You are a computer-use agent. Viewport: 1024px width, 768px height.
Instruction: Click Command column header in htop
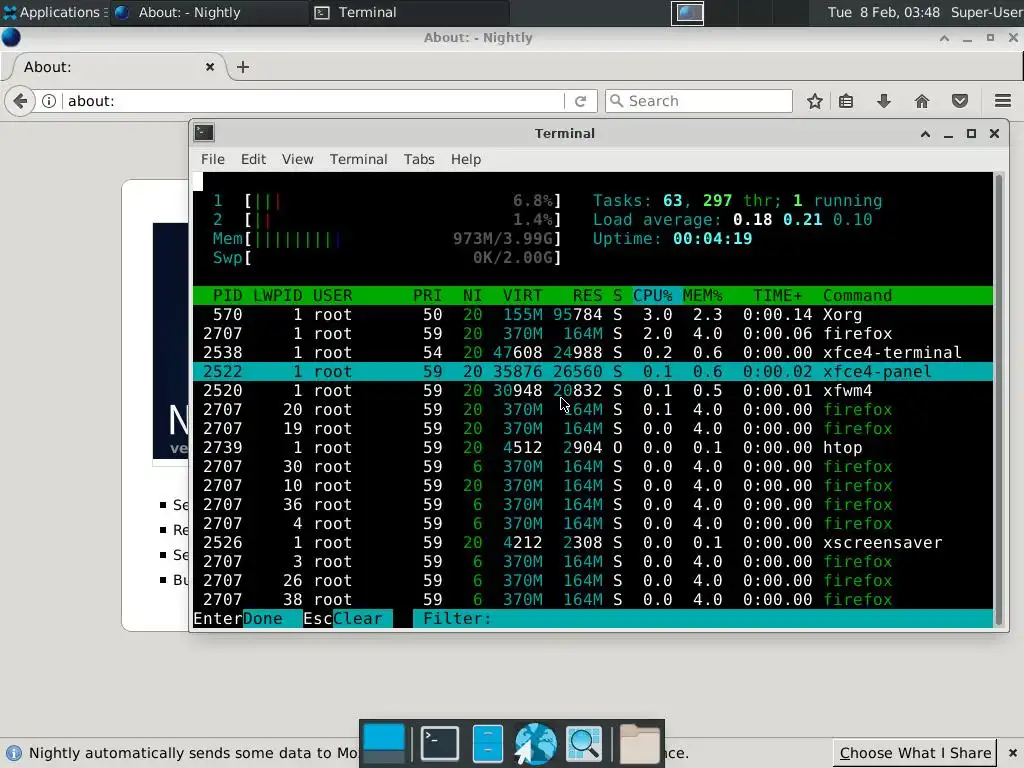pos(857,295)
